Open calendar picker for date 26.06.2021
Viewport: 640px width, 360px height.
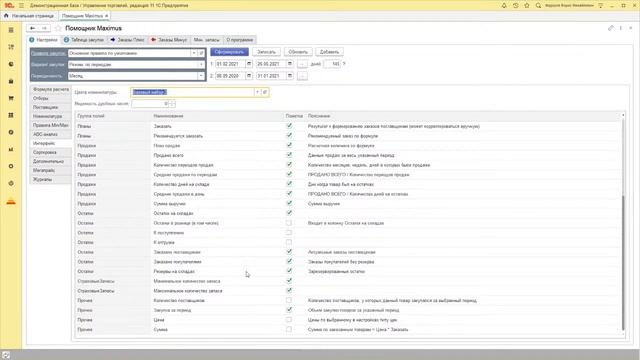click(x=290, y=64)
